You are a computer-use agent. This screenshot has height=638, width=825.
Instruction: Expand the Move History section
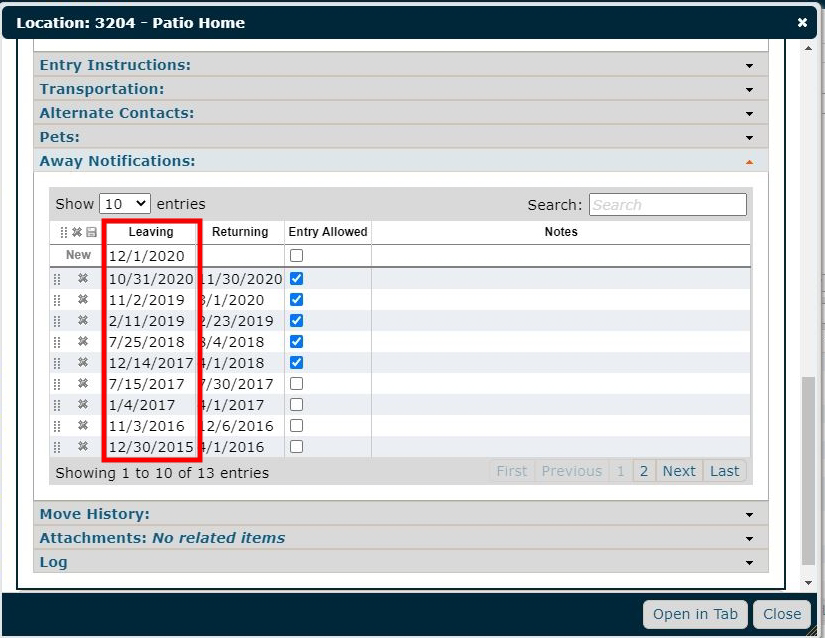coord(401,514)
